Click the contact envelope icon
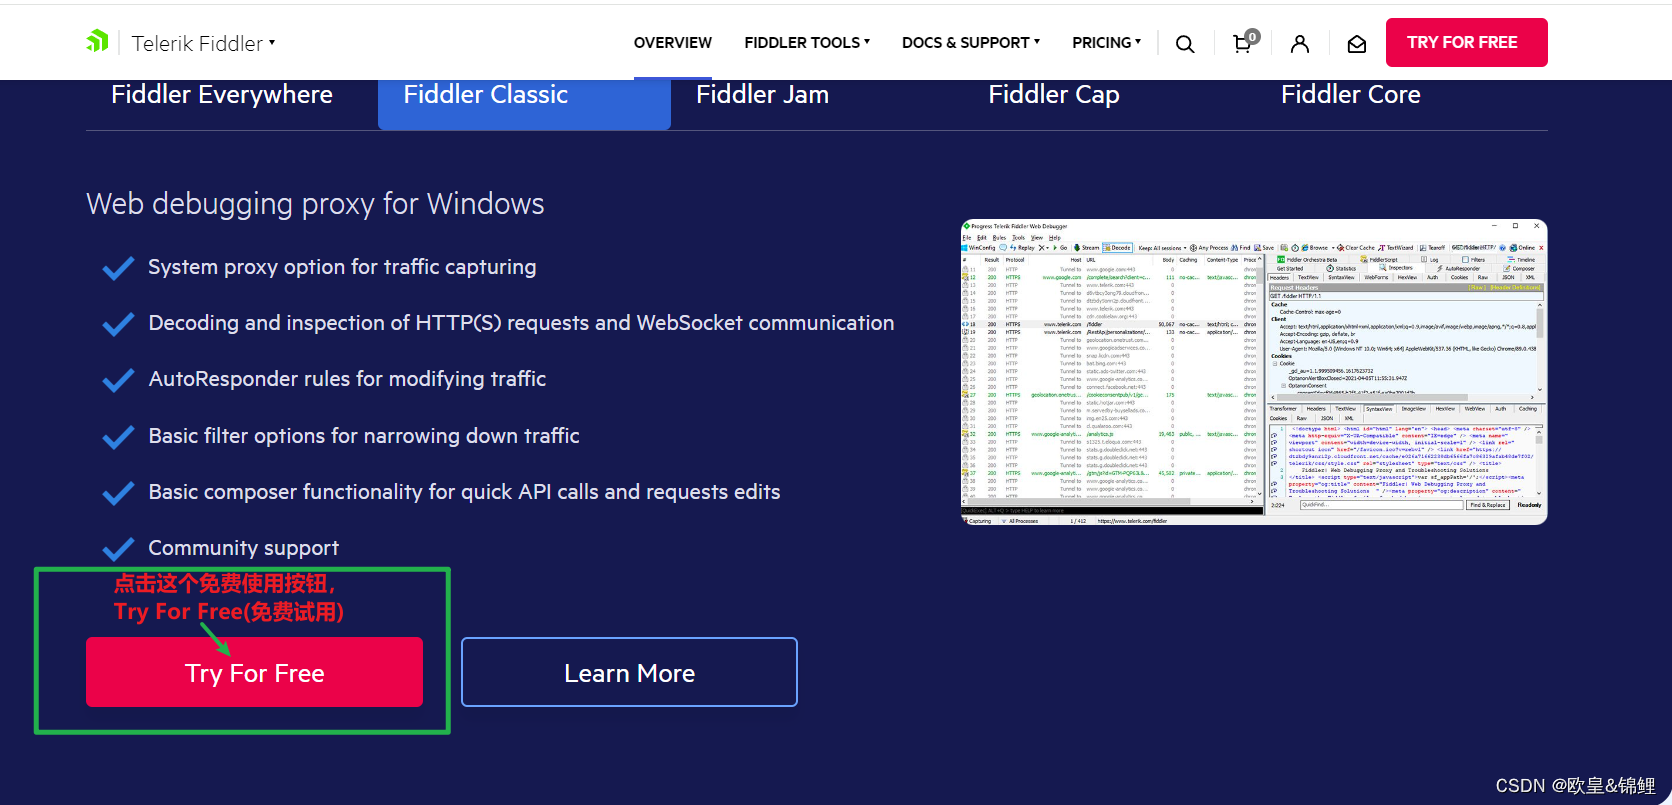 coord(1357,44)
